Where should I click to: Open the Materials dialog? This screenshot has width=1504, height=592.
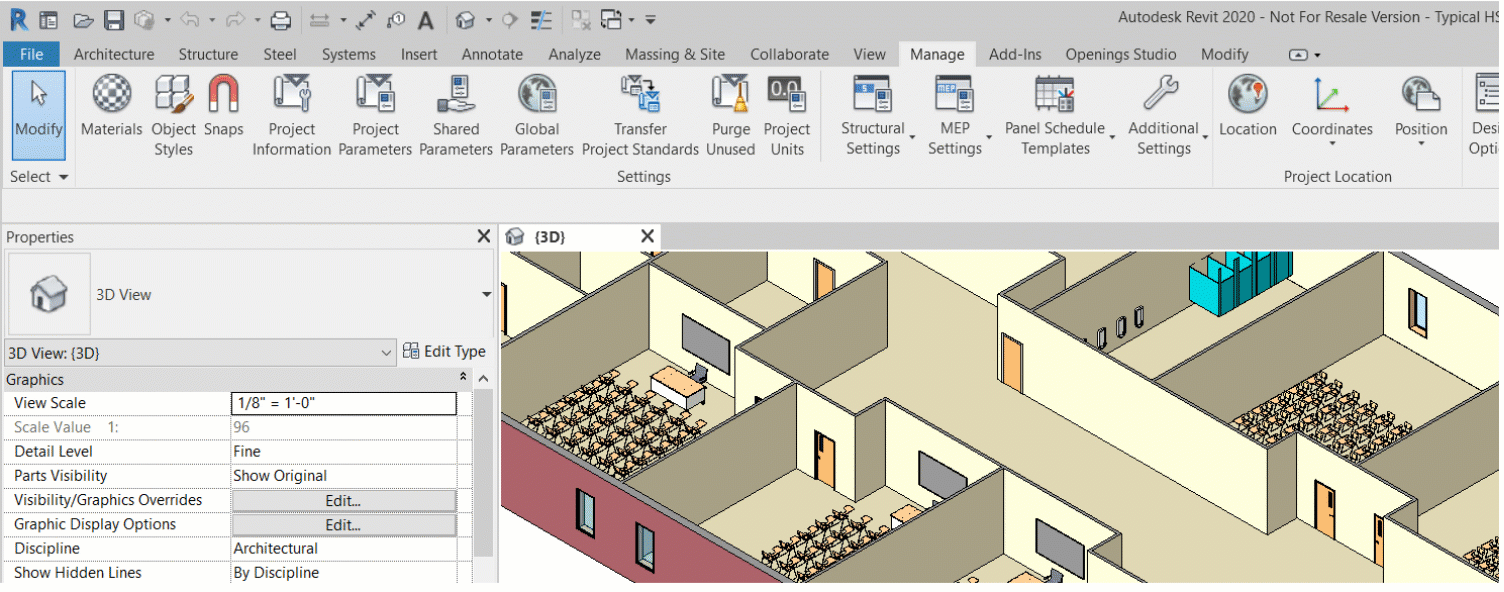coord(111,104)
